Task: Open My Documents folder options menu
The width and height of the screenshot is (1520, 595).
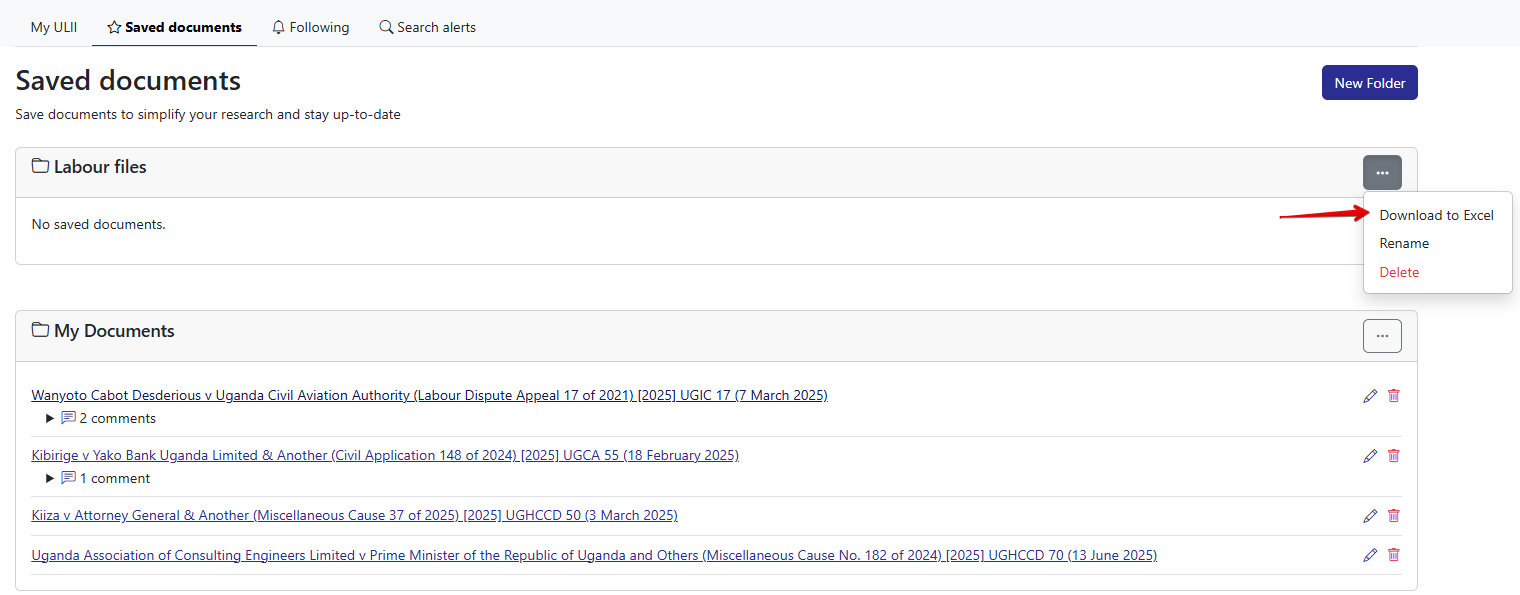Action: tap(1382, 336)
